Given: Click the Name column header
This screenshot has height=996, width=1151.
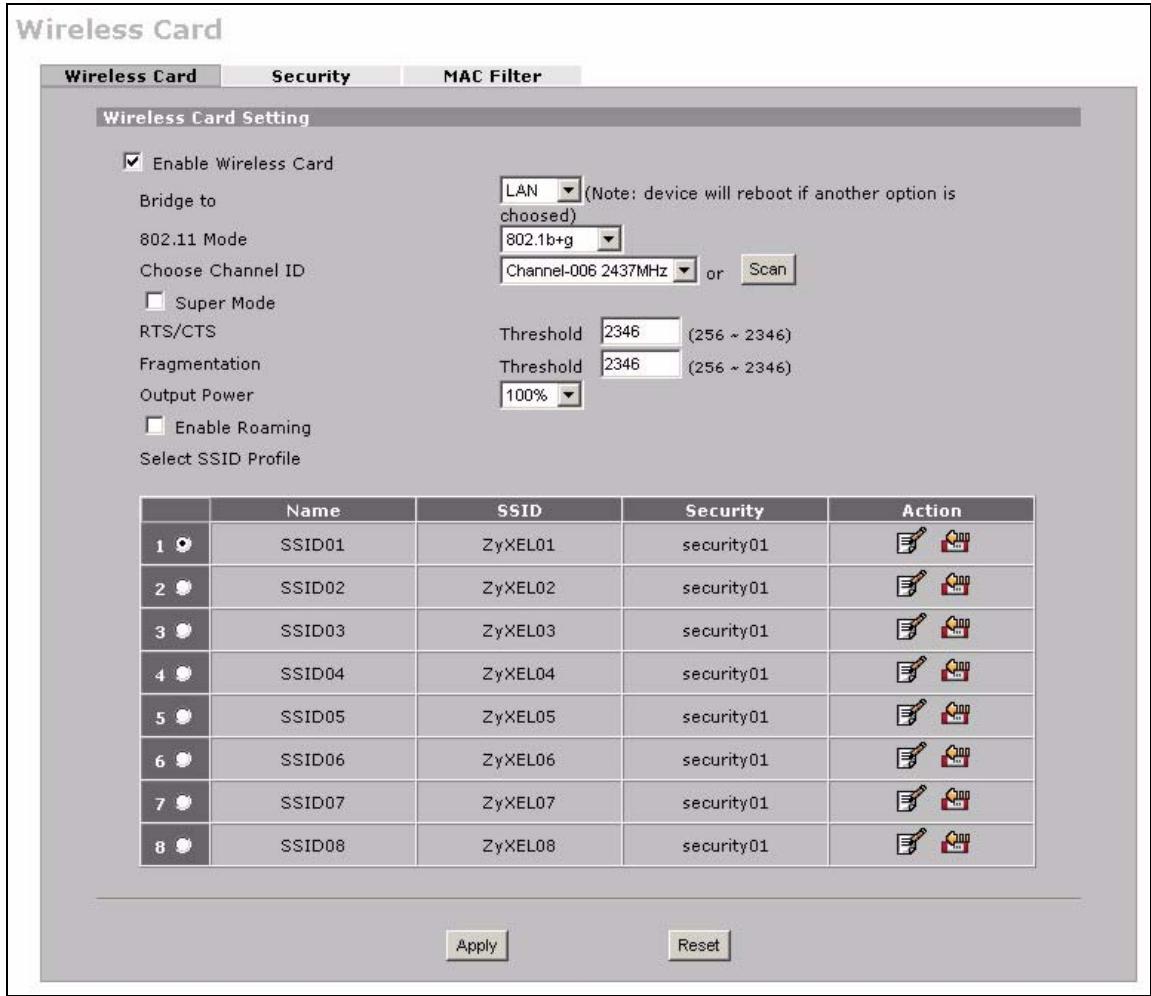Looking at the screenshot, I should pyautogui.click(x=313, y=510).
